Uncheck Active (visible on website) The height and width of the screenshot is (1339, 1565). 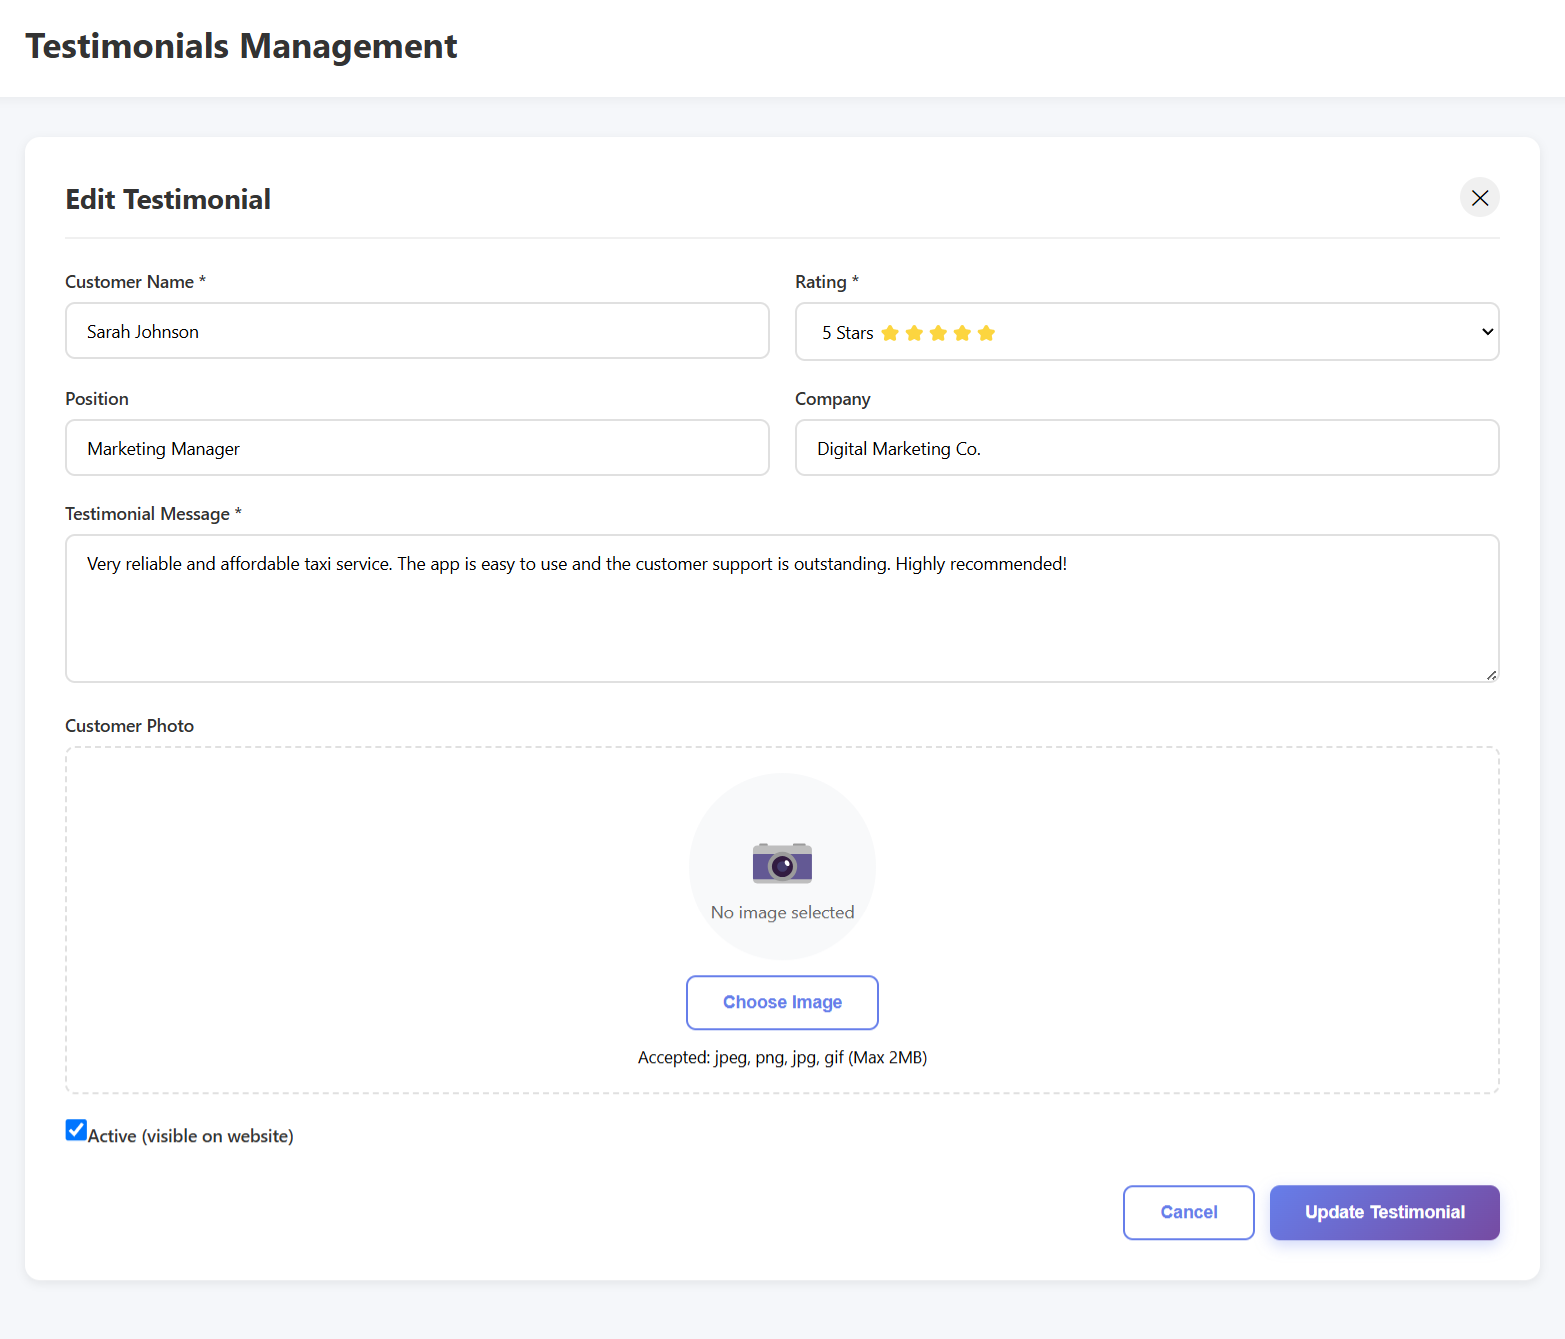tap(76, 1130)
